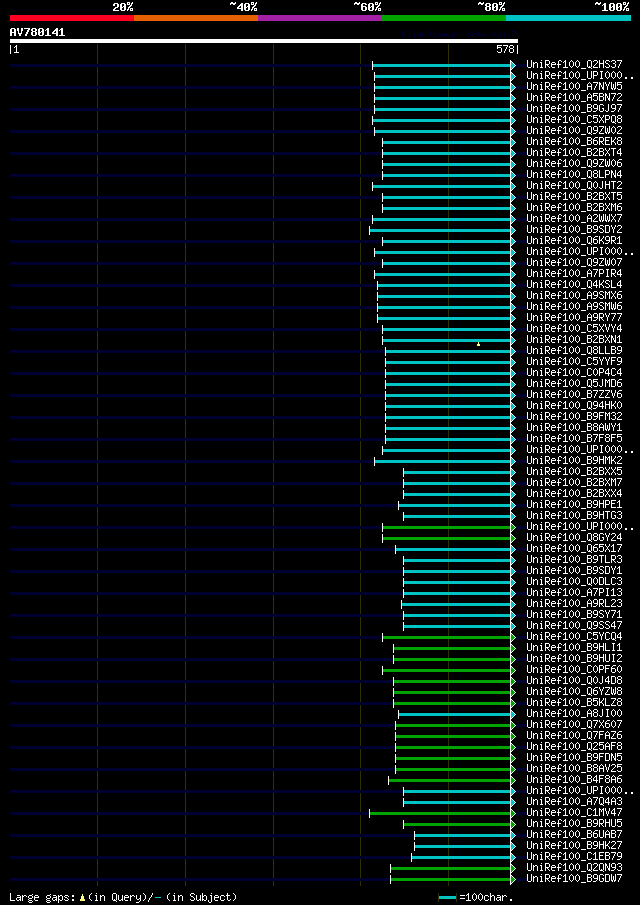Click hit label UniRef100_Q9ZW06
Screen dimensions: 640x905
click(574, 163)
